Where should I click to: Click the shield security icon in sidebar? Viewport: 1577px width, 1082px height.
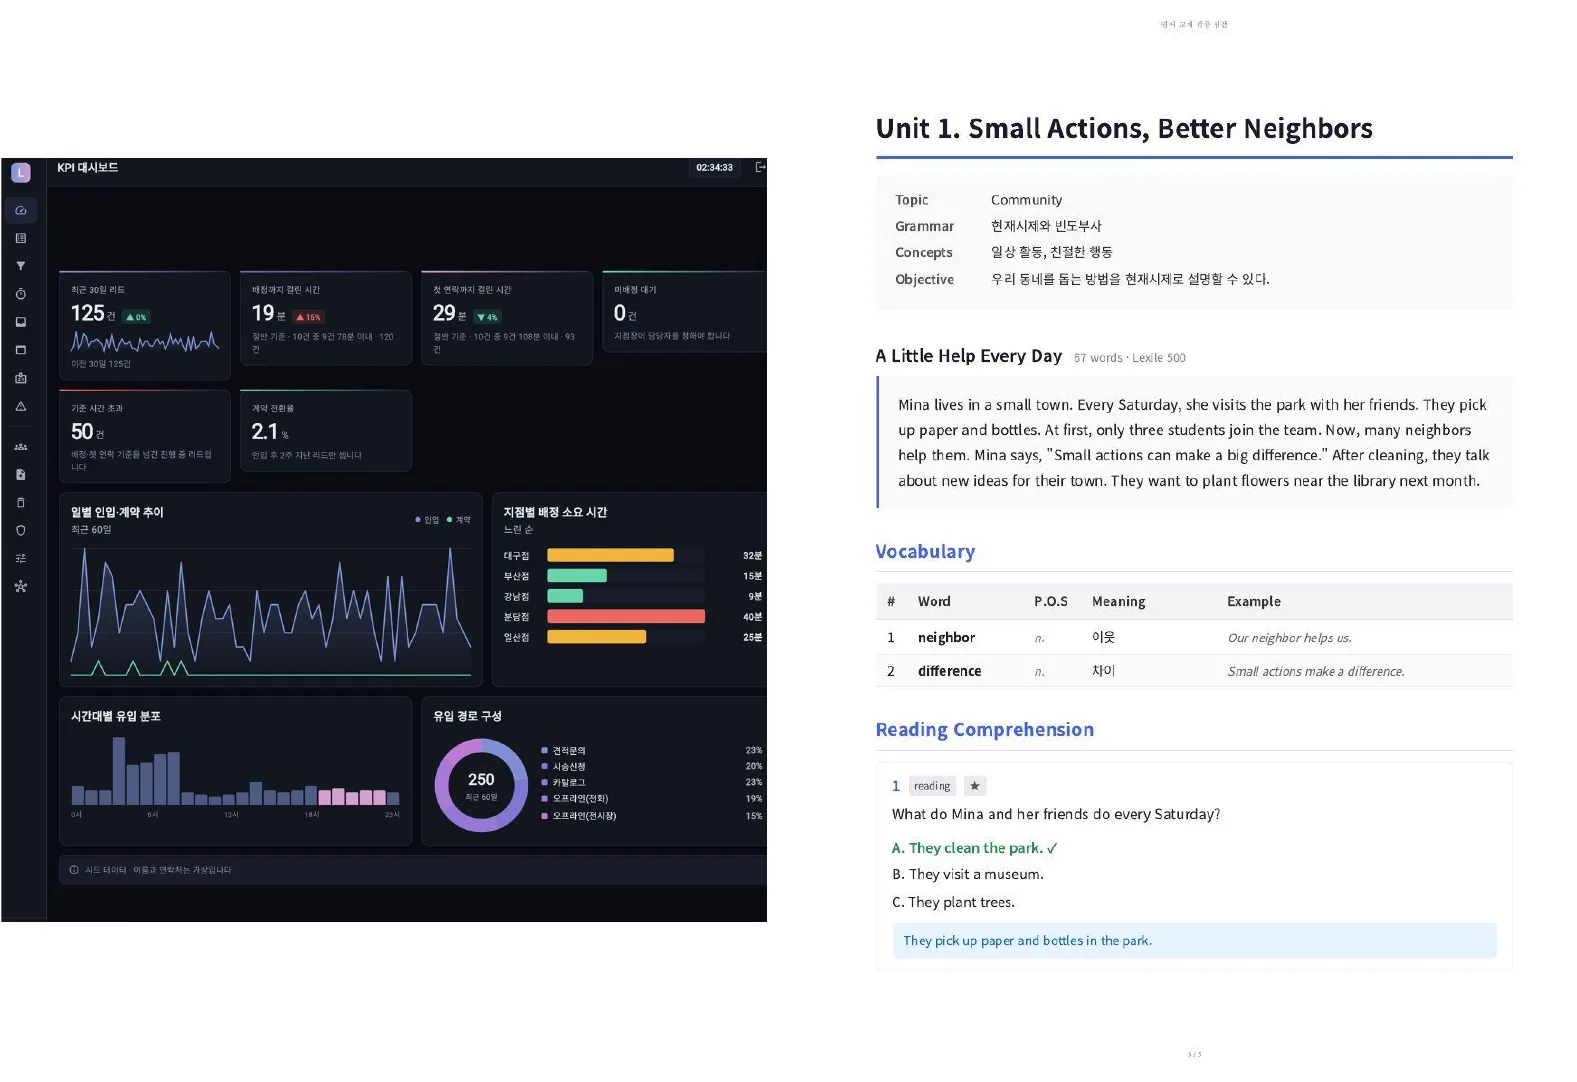21,531
